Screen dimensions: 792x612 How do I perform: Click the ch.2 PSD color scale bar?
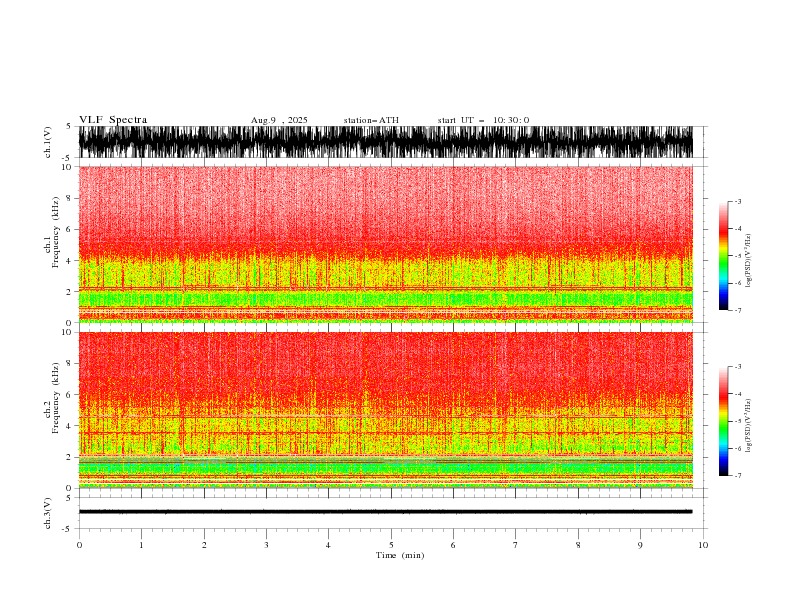pyautogui.click(x=723, y=421)
